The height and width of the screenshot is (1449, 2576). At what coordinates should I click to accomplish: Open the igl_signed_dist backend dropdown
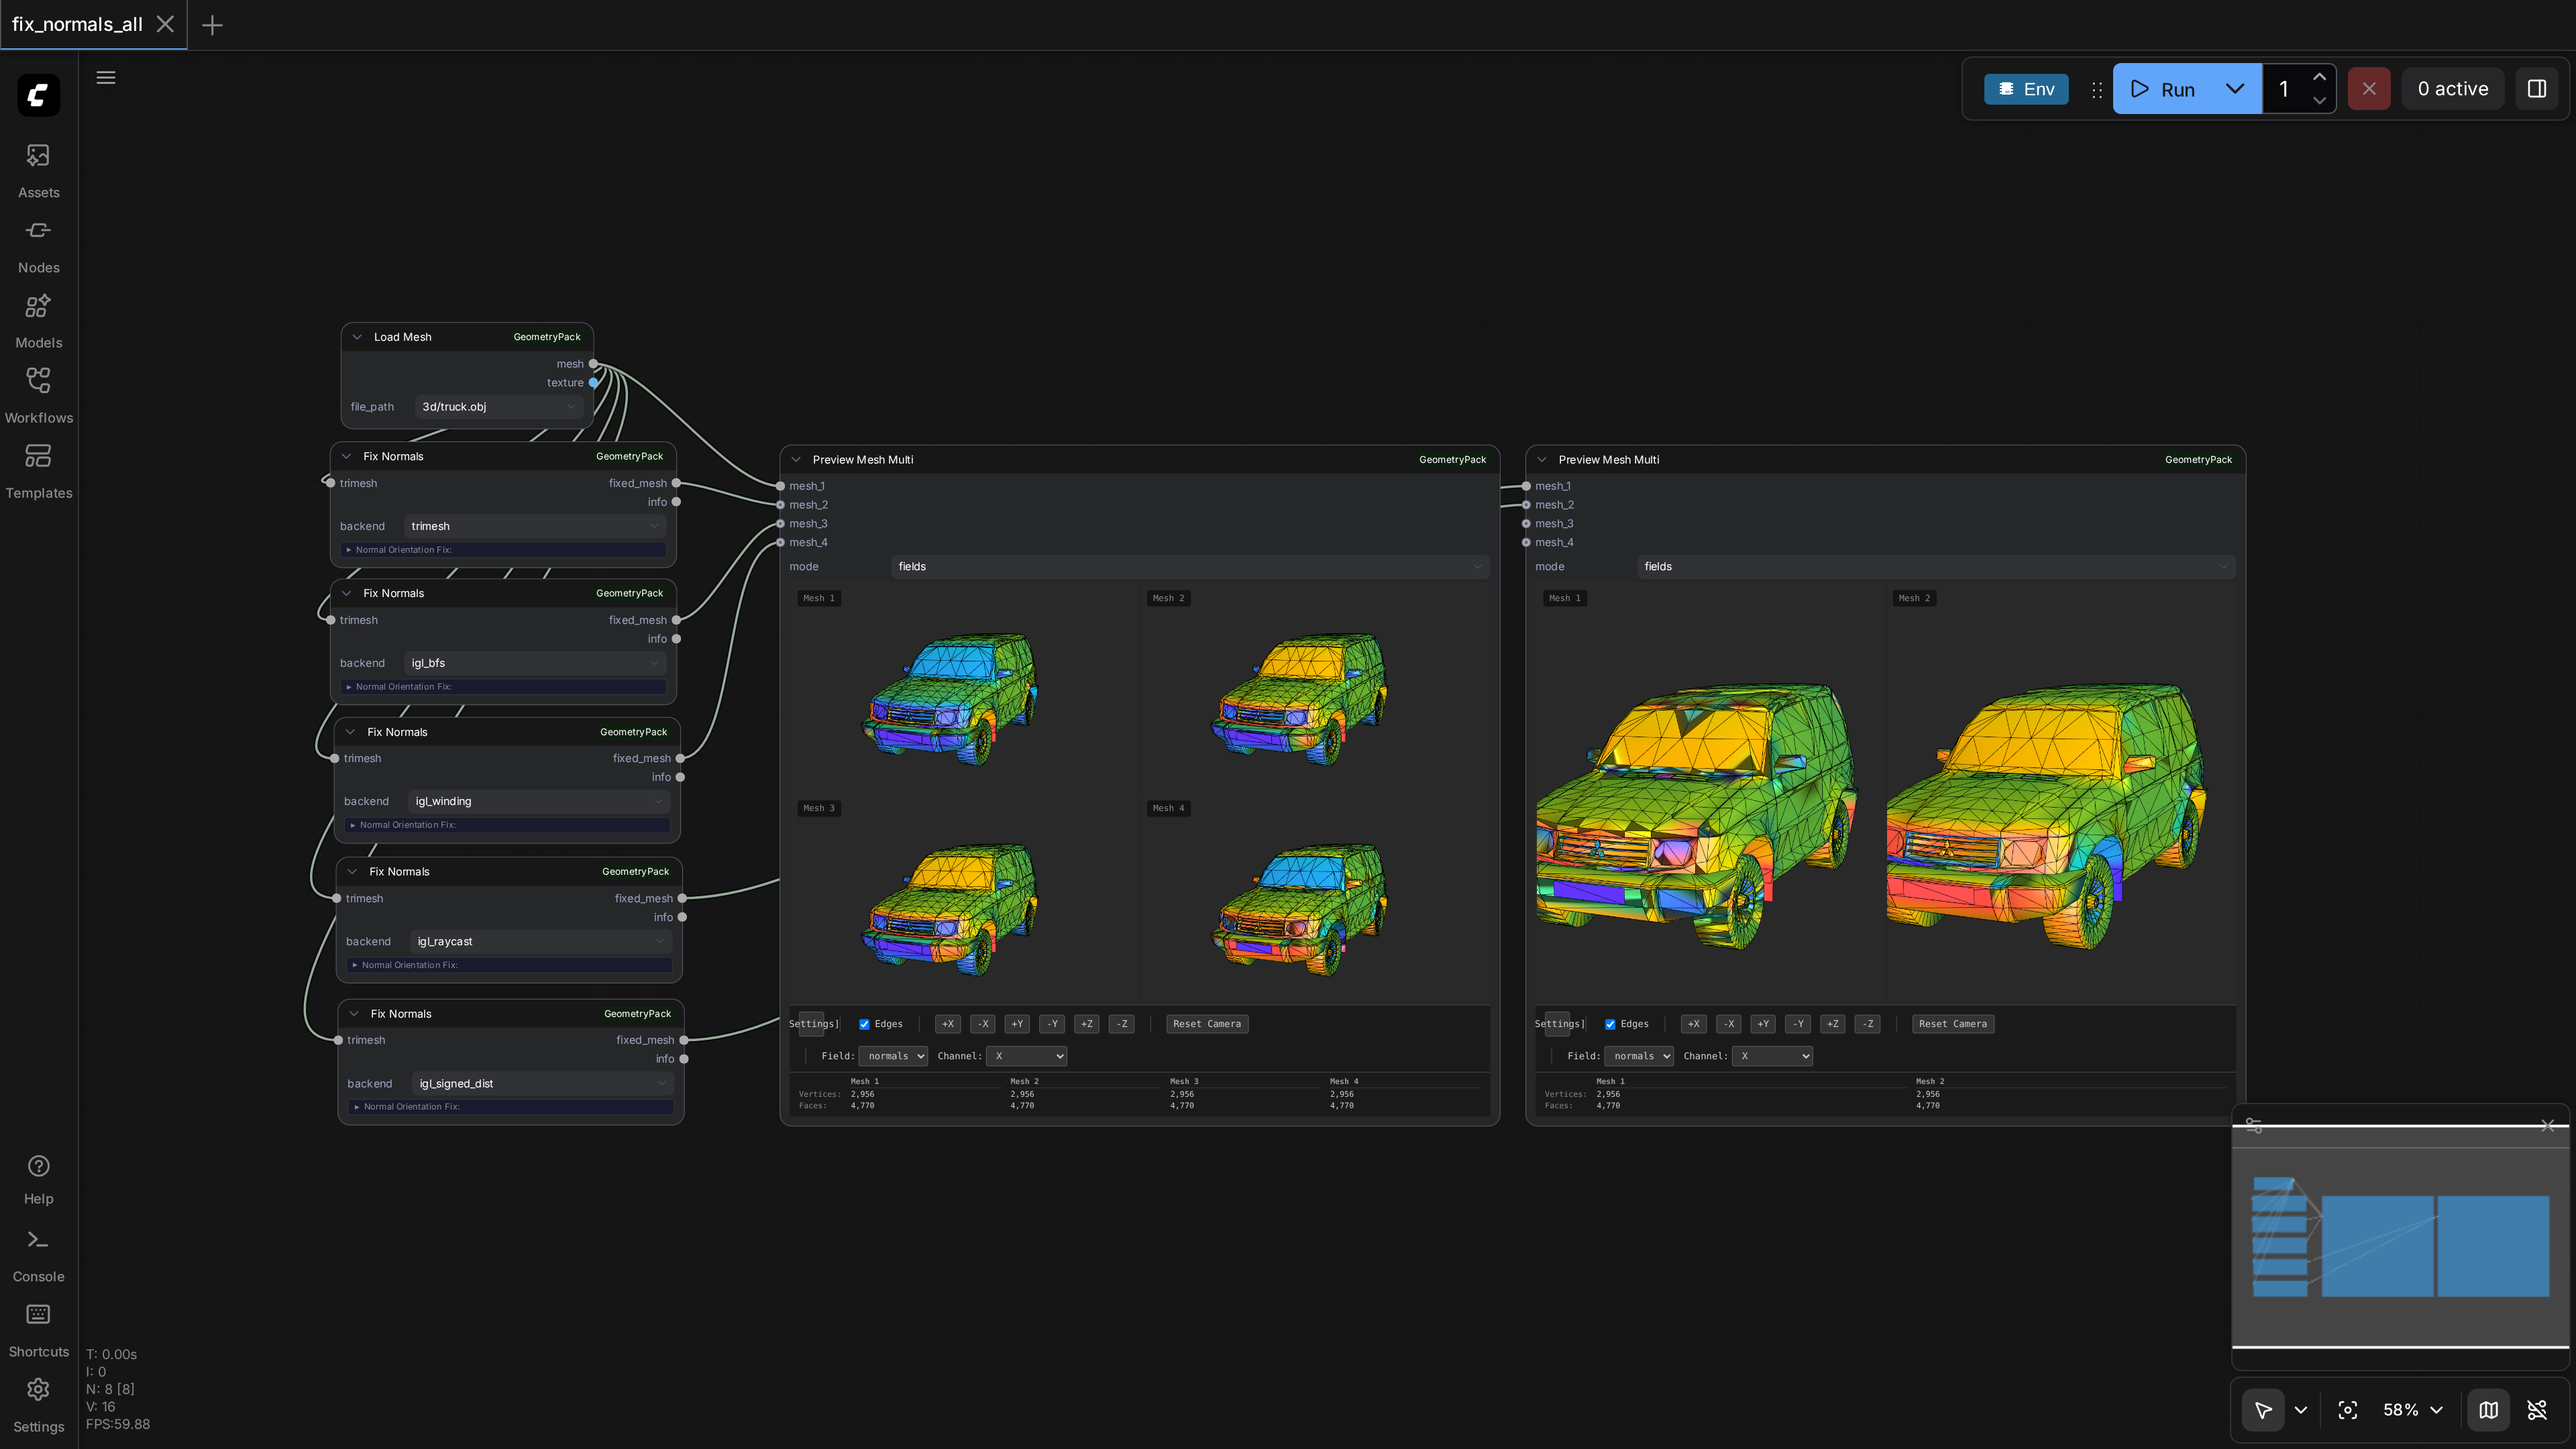pyautogui.click(x=543, y=1083)
